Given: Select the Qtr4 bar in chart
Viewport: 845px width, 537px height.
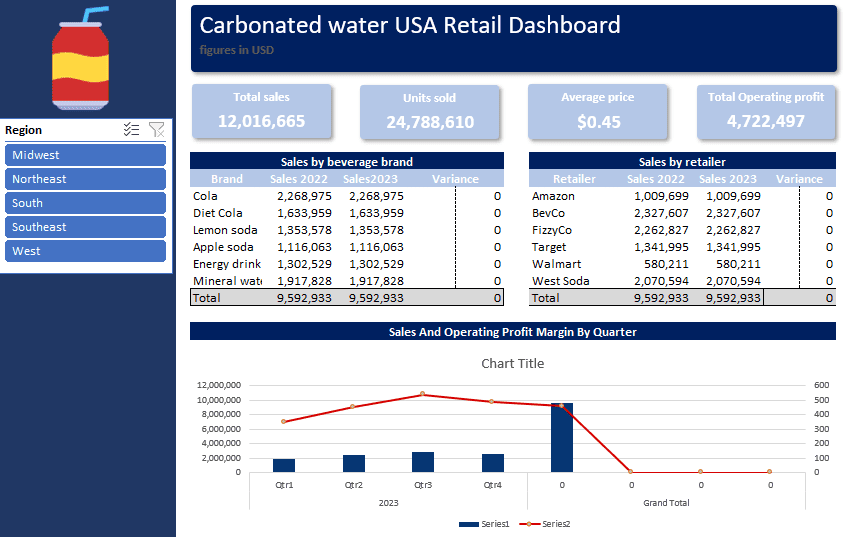Looking at the screenshot, I should click(x=493, y=463).
